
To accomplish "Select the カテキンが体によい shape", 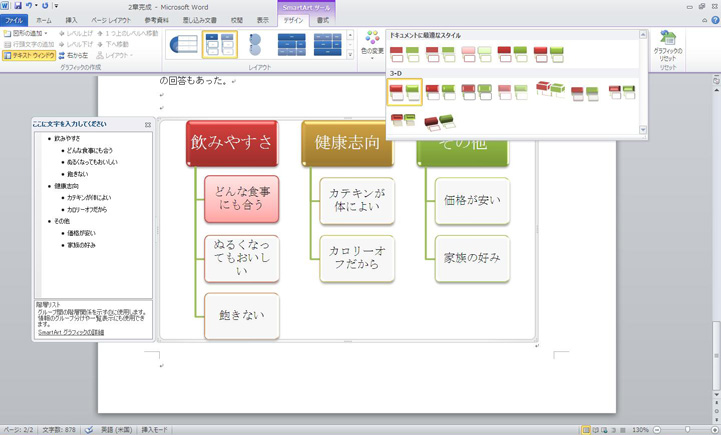I will 357,200.
